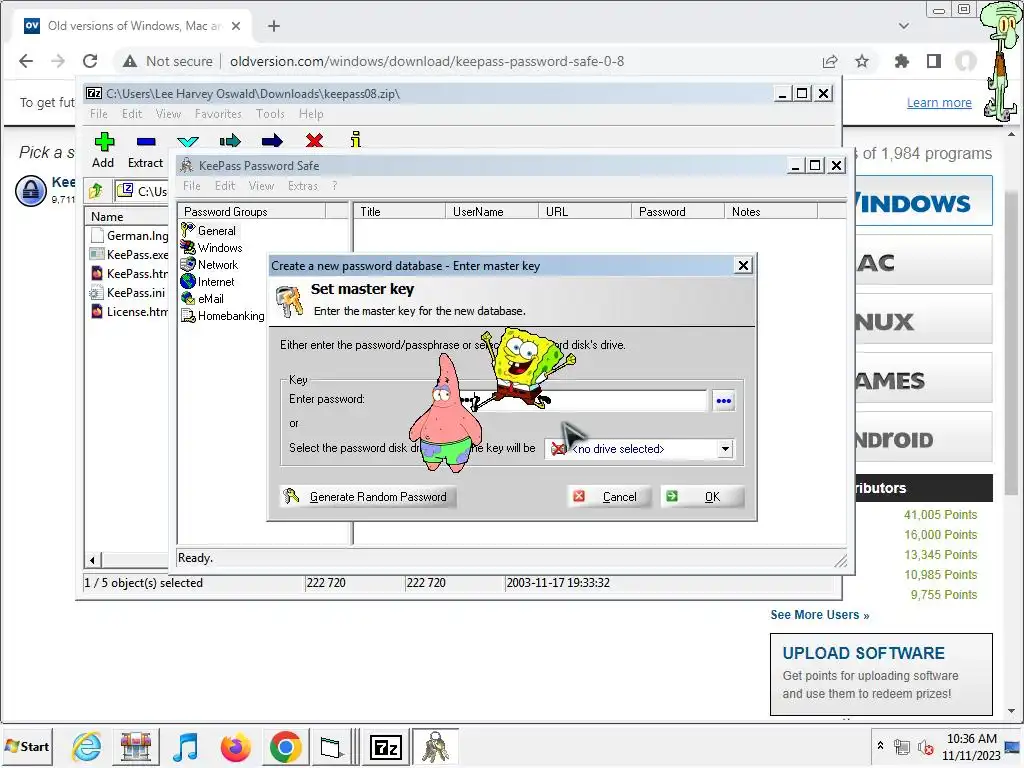This screenshot has width=1024, height=768.
Task: Open a new Chrome tab
Action: pos(274,26)
